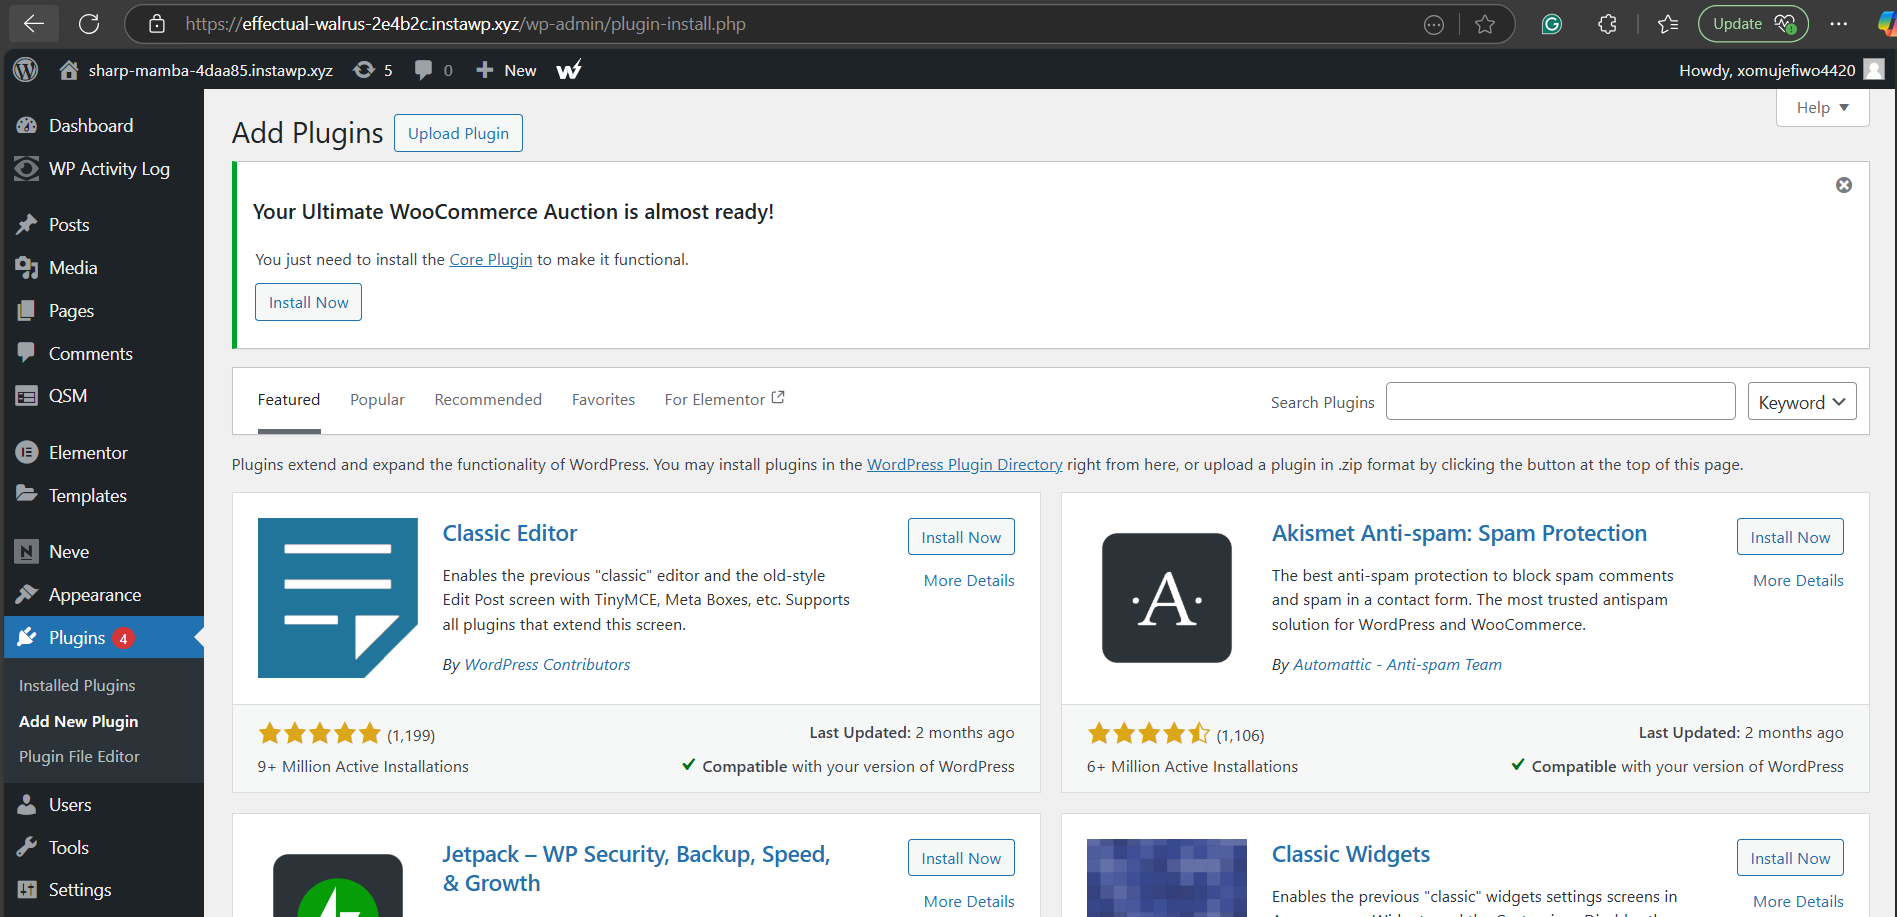Reload the page with refresh icon
The width and height of the screenshot is (1897, 917).
[89, 24]
